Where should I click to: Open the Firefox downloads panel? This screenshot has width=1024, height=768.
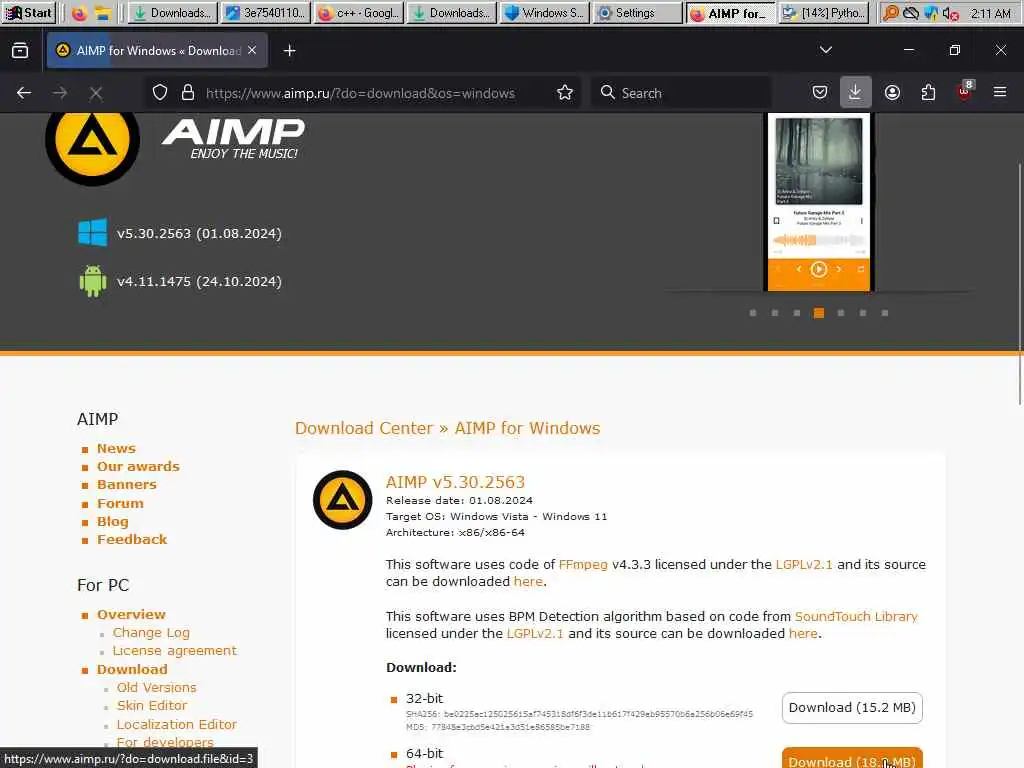[x=855, y=93]
